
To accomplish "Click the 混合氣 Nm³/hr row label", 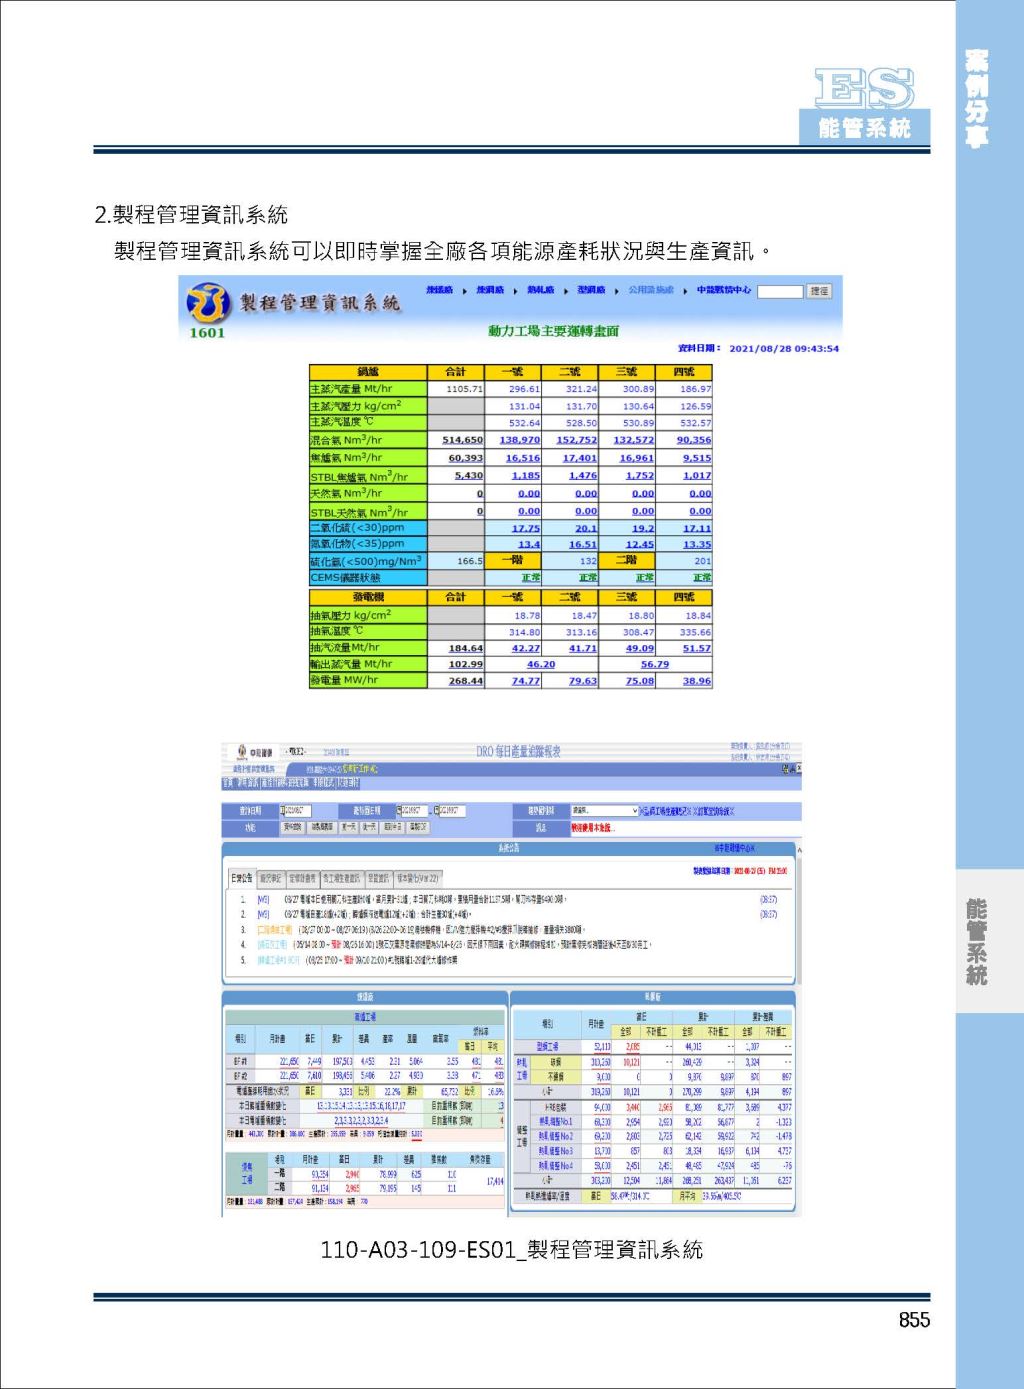I will [x=369, y=440].
